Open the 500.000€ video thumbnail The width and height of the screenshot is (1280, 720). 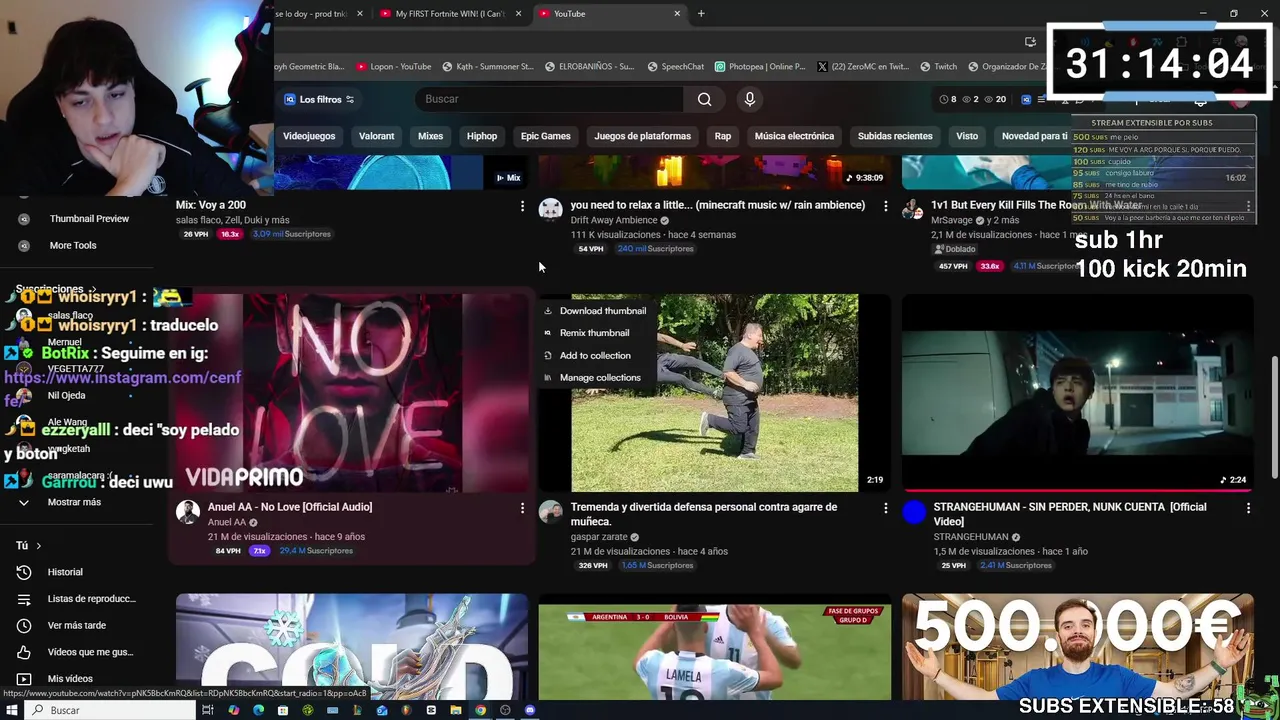[x=1077, y=647]
